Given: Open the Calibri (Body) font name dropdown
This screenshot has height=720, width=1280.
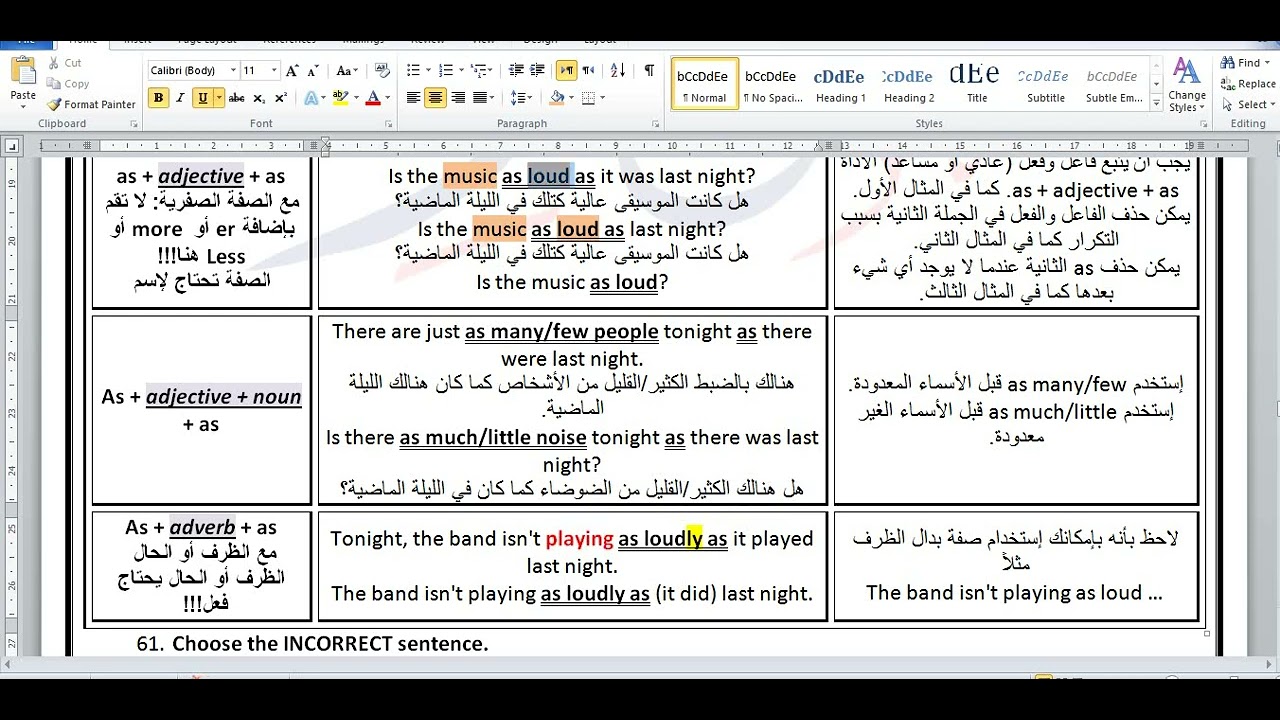Looking at the screenshot, I should (x=233, y=71).
